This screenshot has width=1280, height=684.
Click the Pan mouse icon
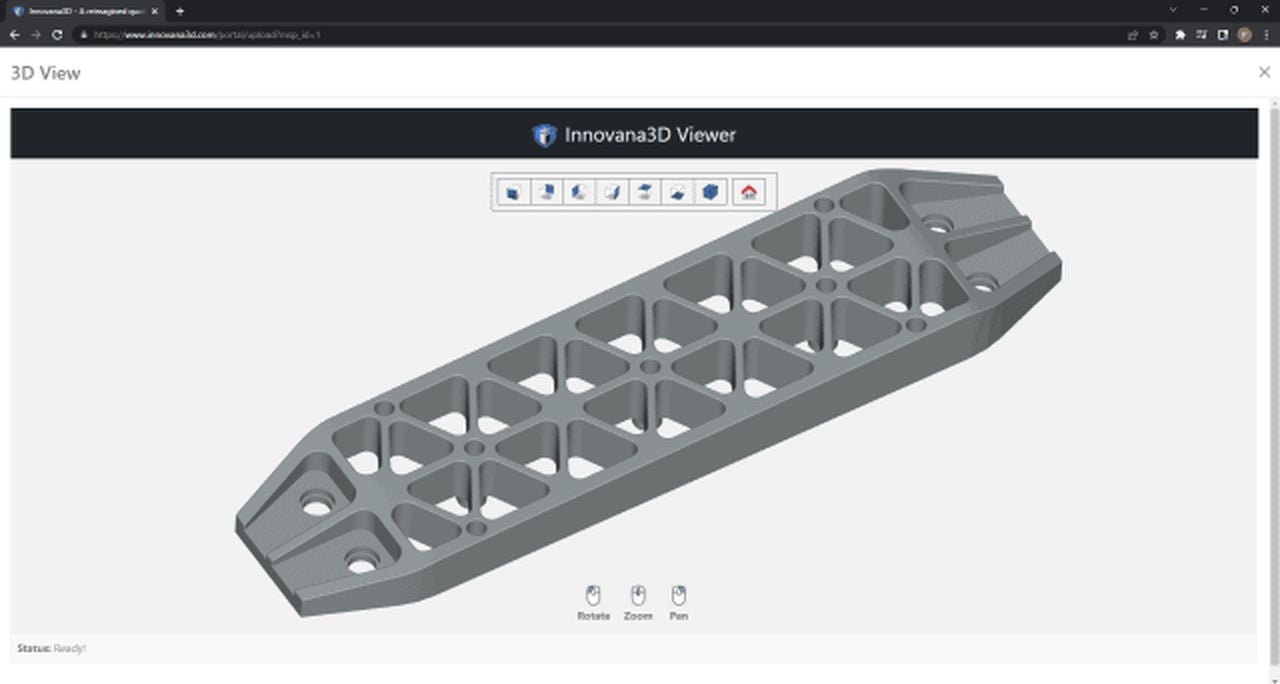click(x=679, y=597)
